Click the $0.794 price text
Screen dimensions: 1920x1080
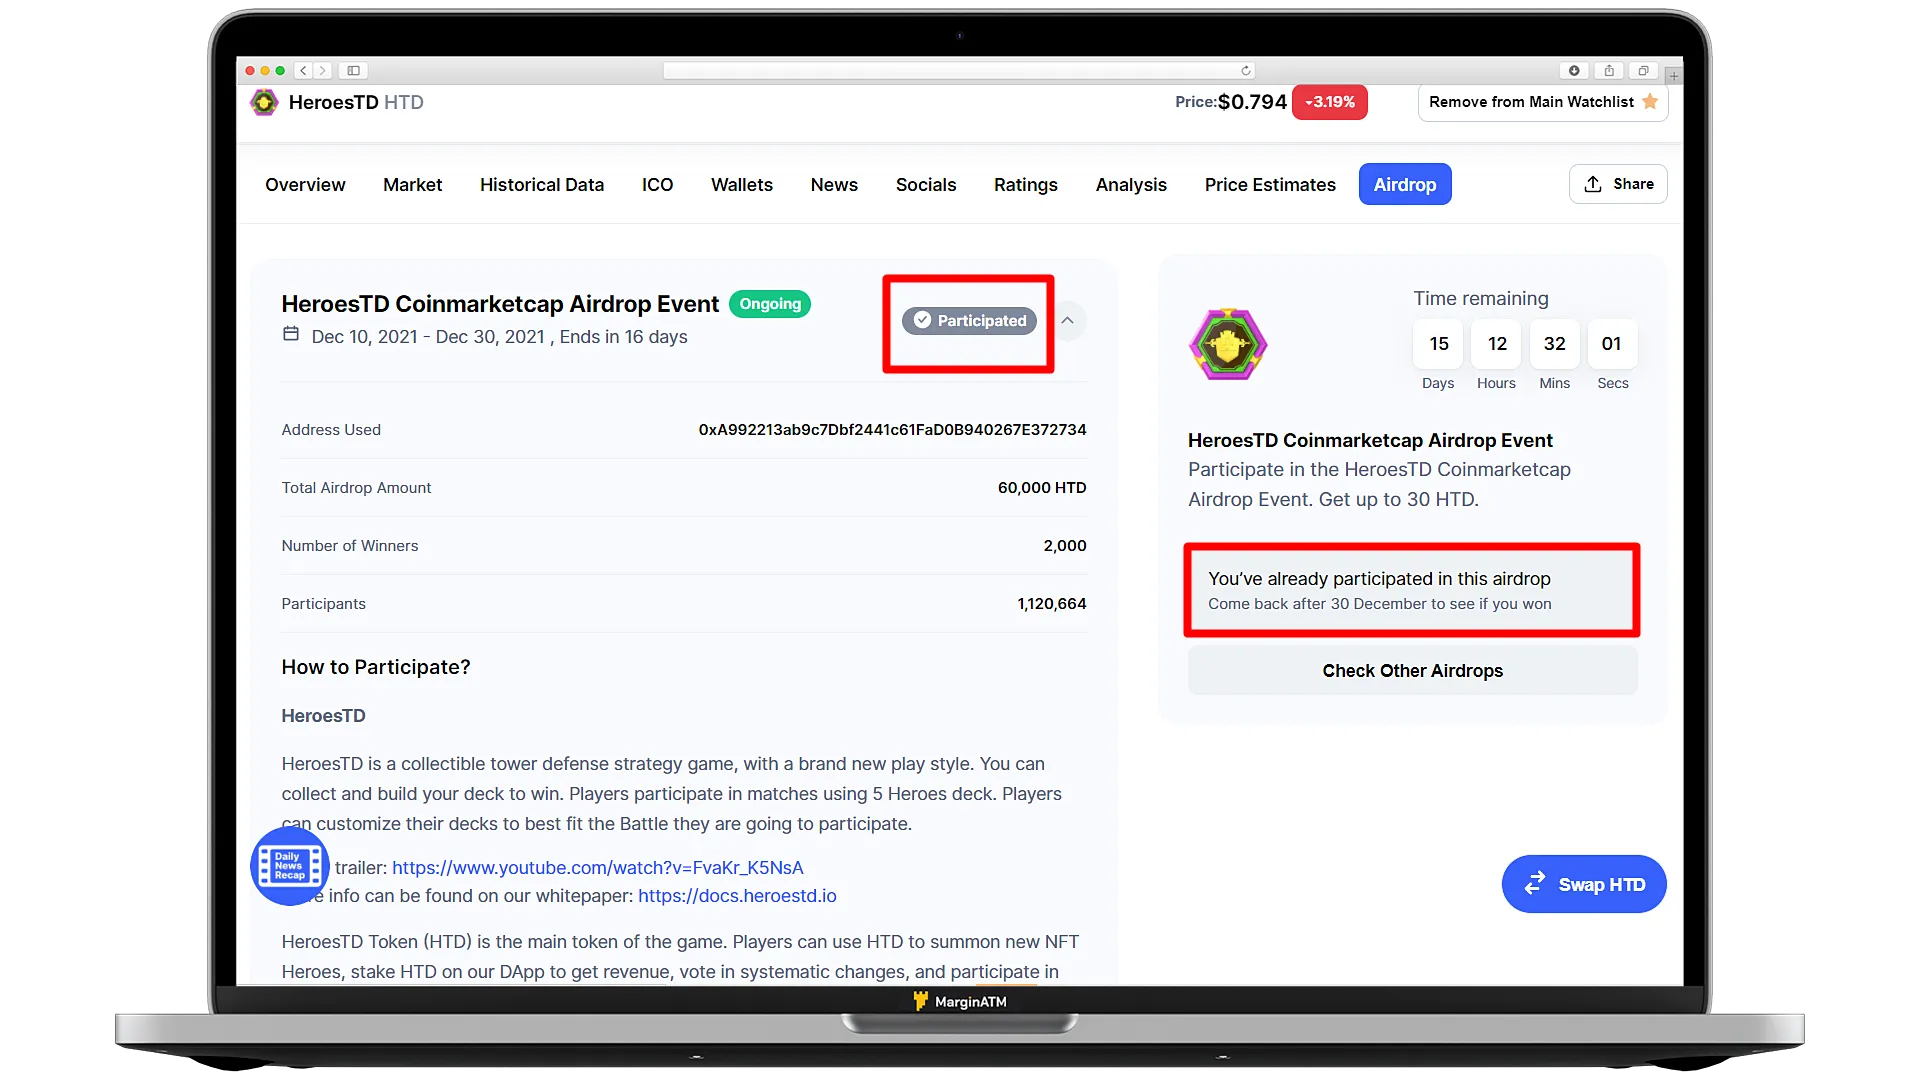click(x=1252, y=102)
